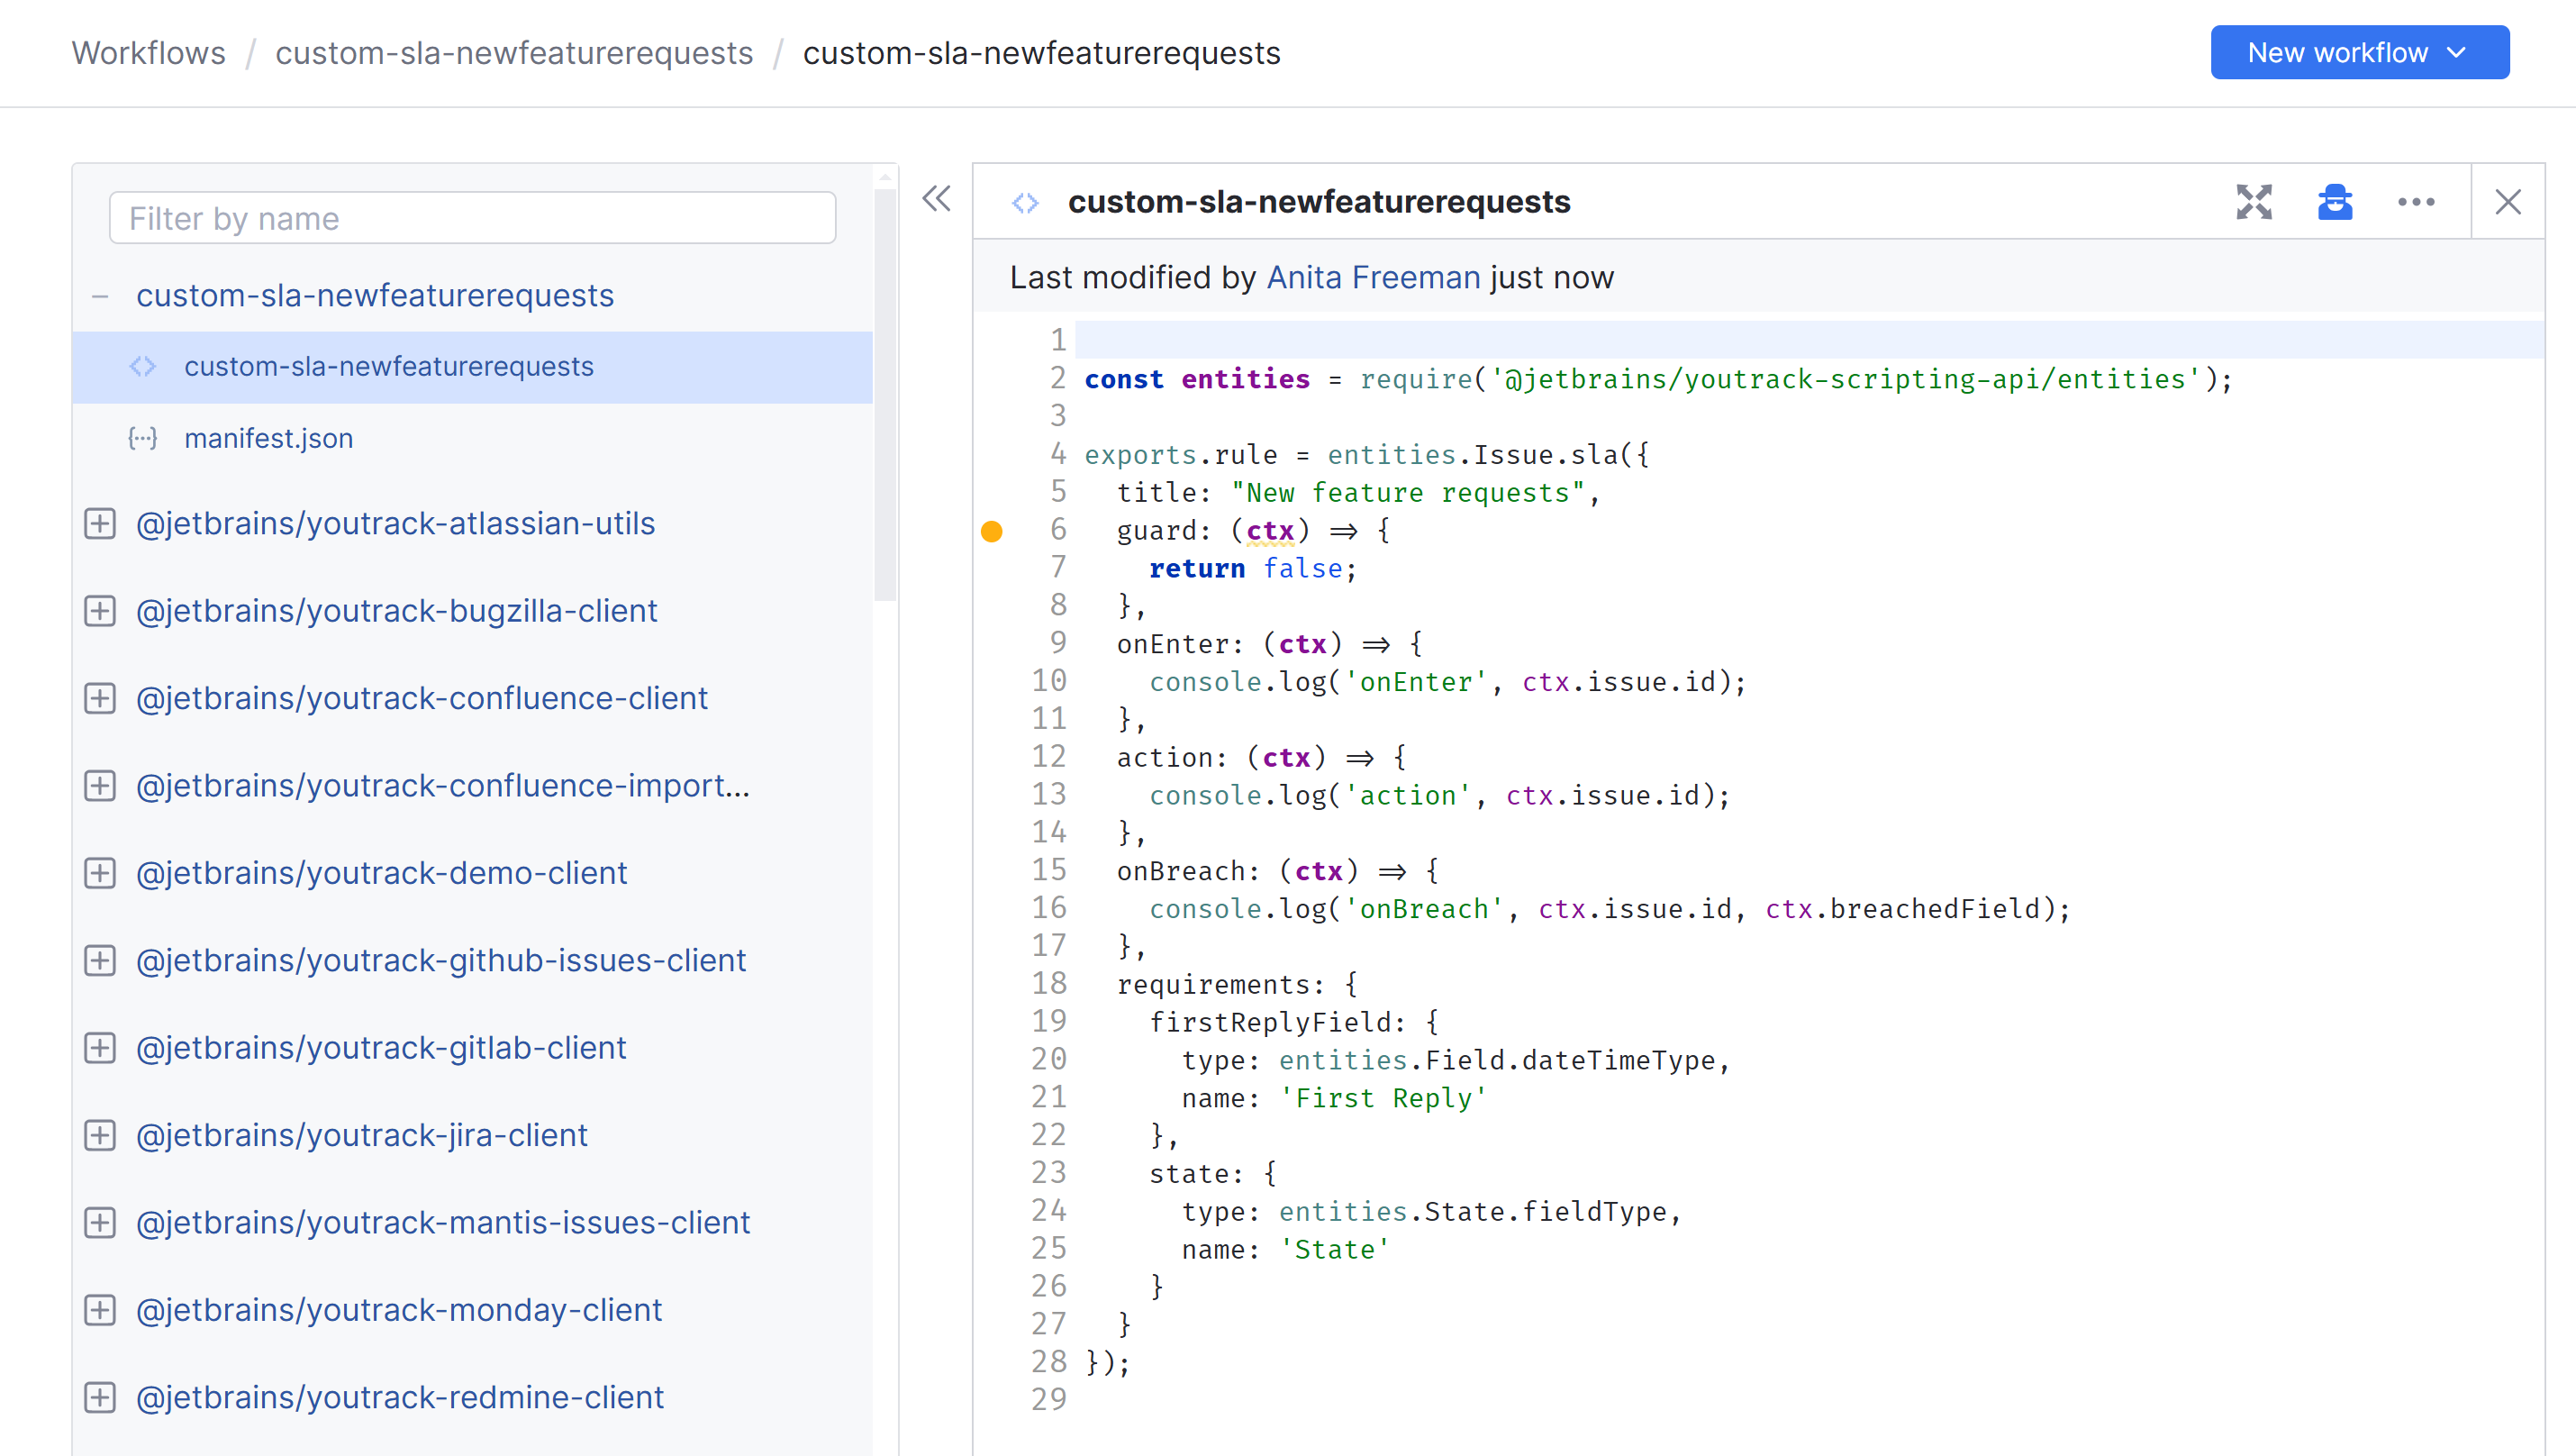This screenshot has height=1456, width=2576.
Task: Click the code file icon for custom-sla-newfeaturerequests
Action: click(x=143, y=366)
